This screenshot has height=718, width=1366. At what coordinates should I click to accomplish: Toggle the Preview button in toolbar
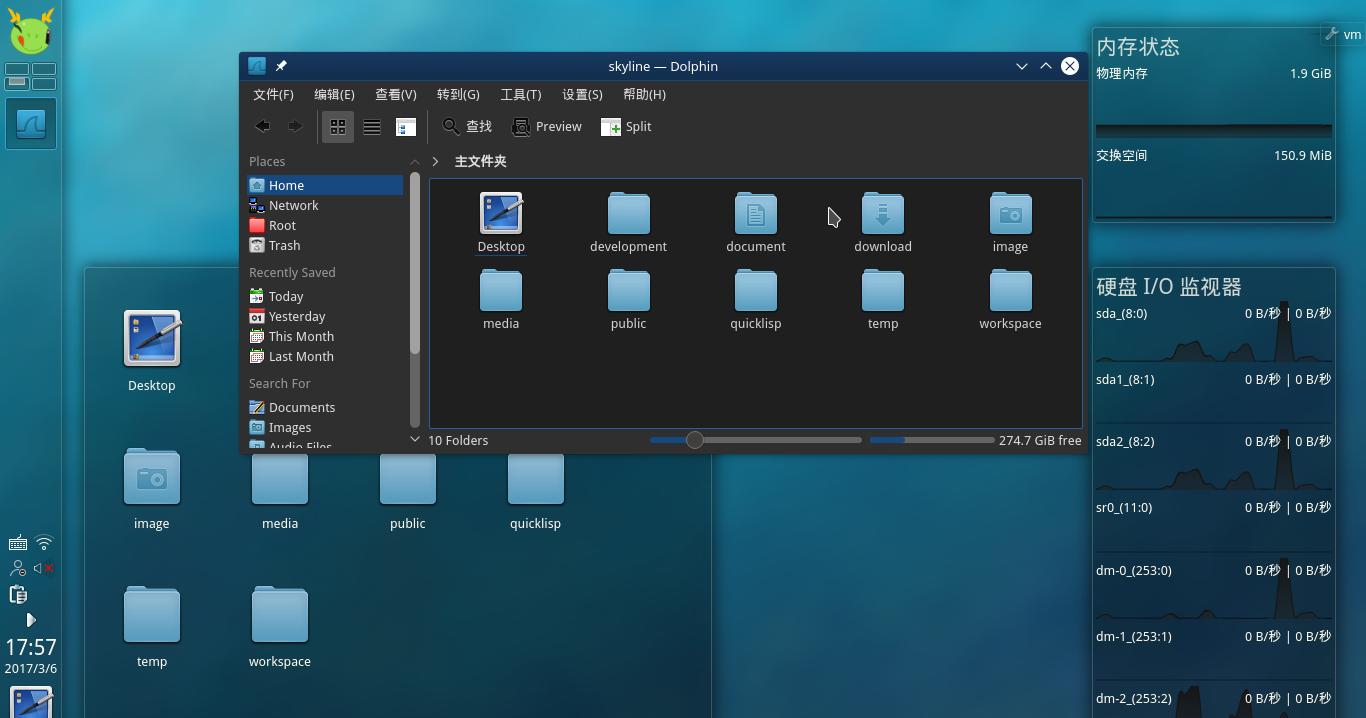click(x=546, y=126)
